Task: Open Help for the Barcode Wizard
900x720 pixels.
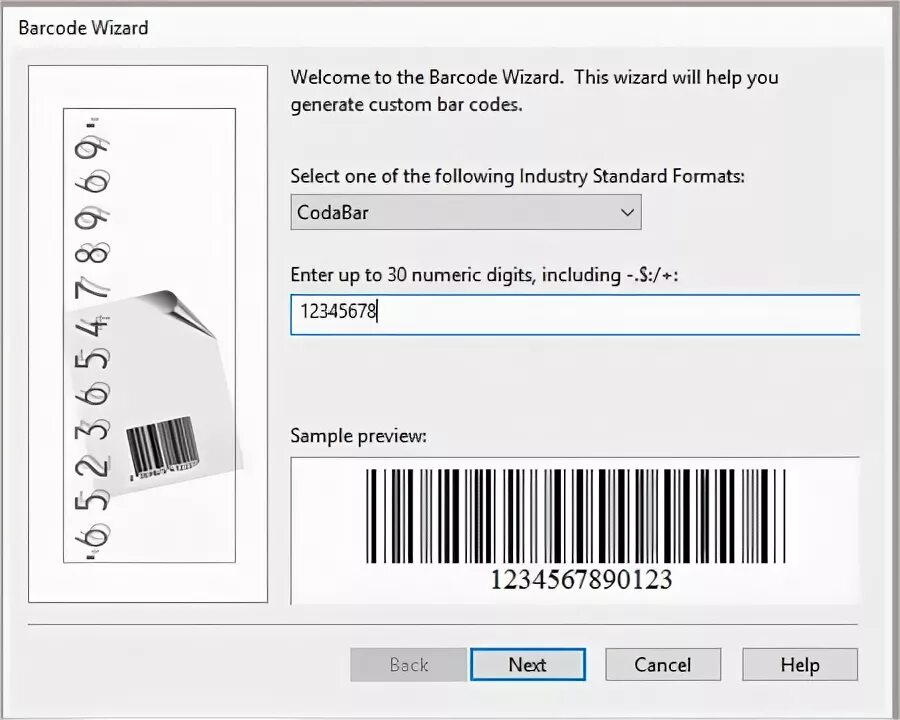Action: [x=800, y=664]
